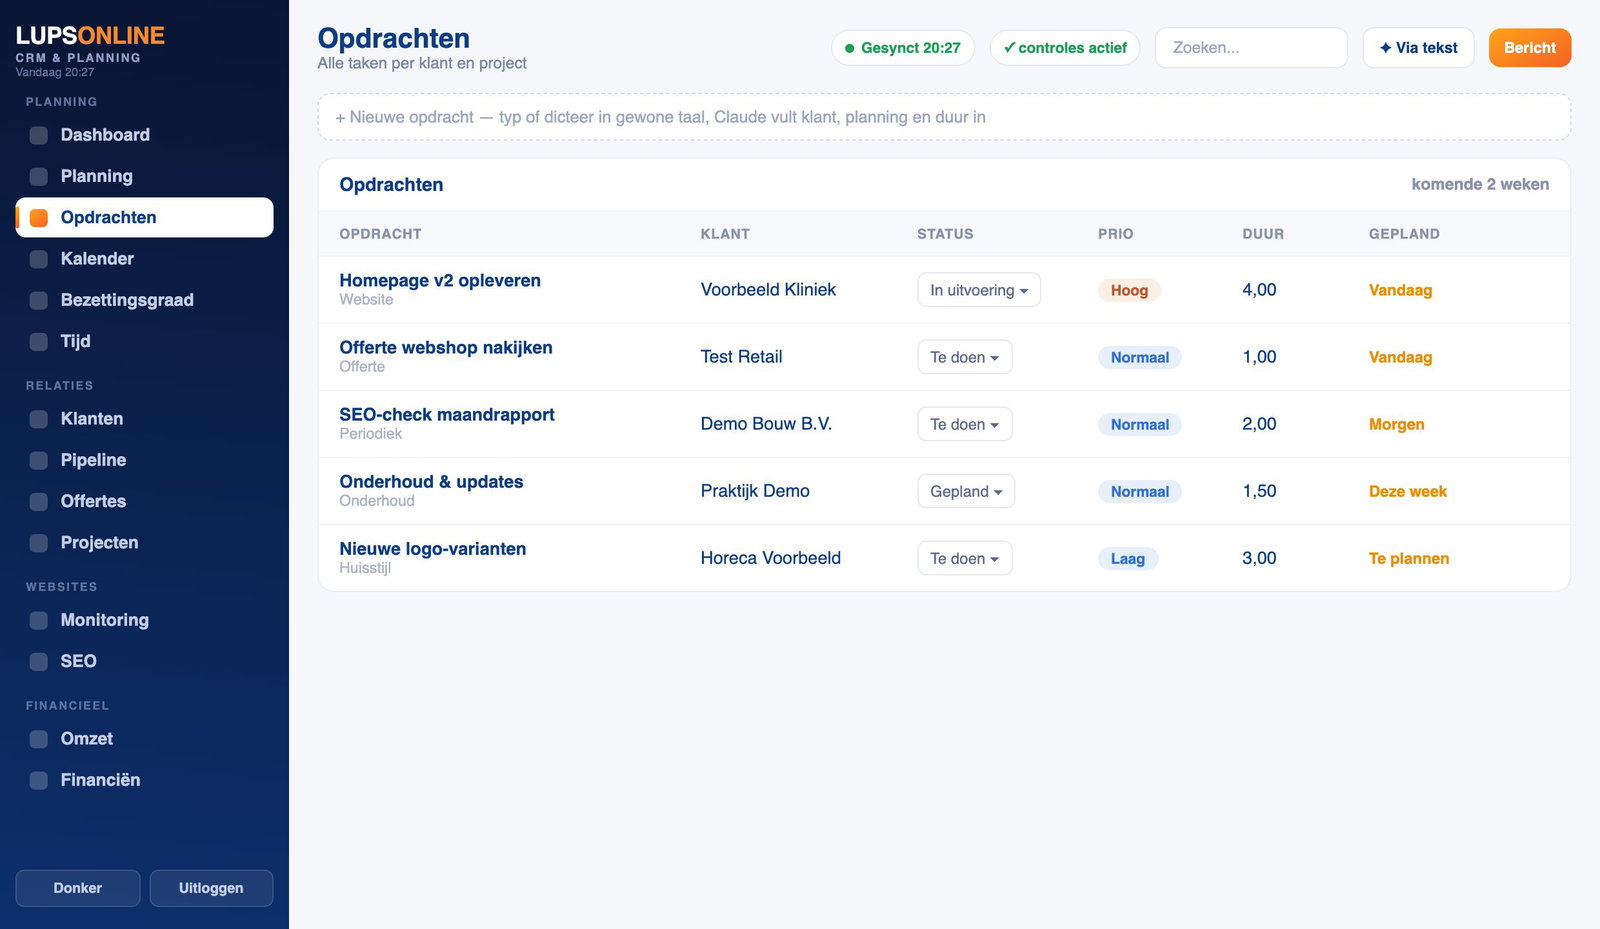Open the SEO-check maandrapport task

tap(447, 415)
